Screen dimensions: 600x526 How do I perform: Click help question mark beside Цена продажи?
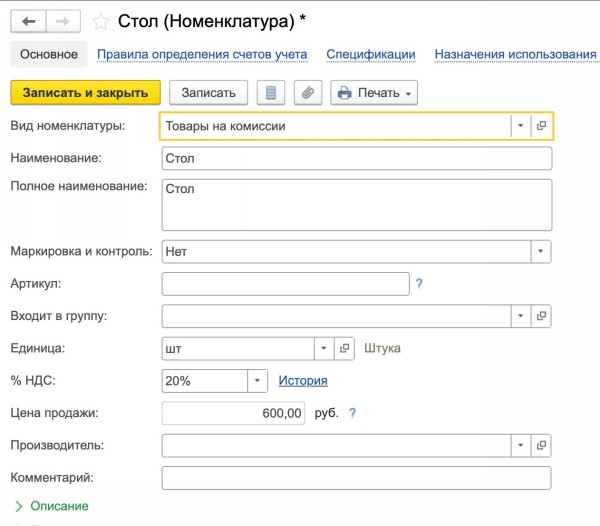tap(352, 413)
